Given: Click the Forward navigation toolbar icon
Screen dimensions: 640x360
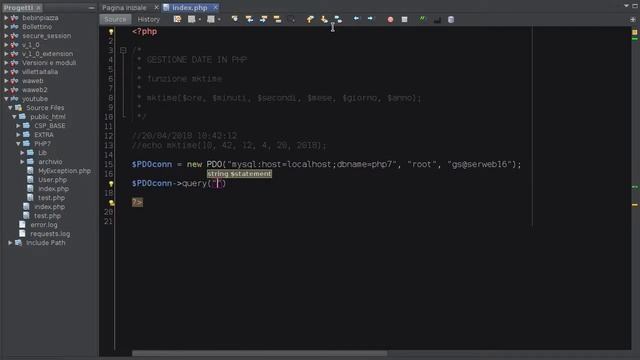Looking at the screenshot, I should click(x=210, y=19).
